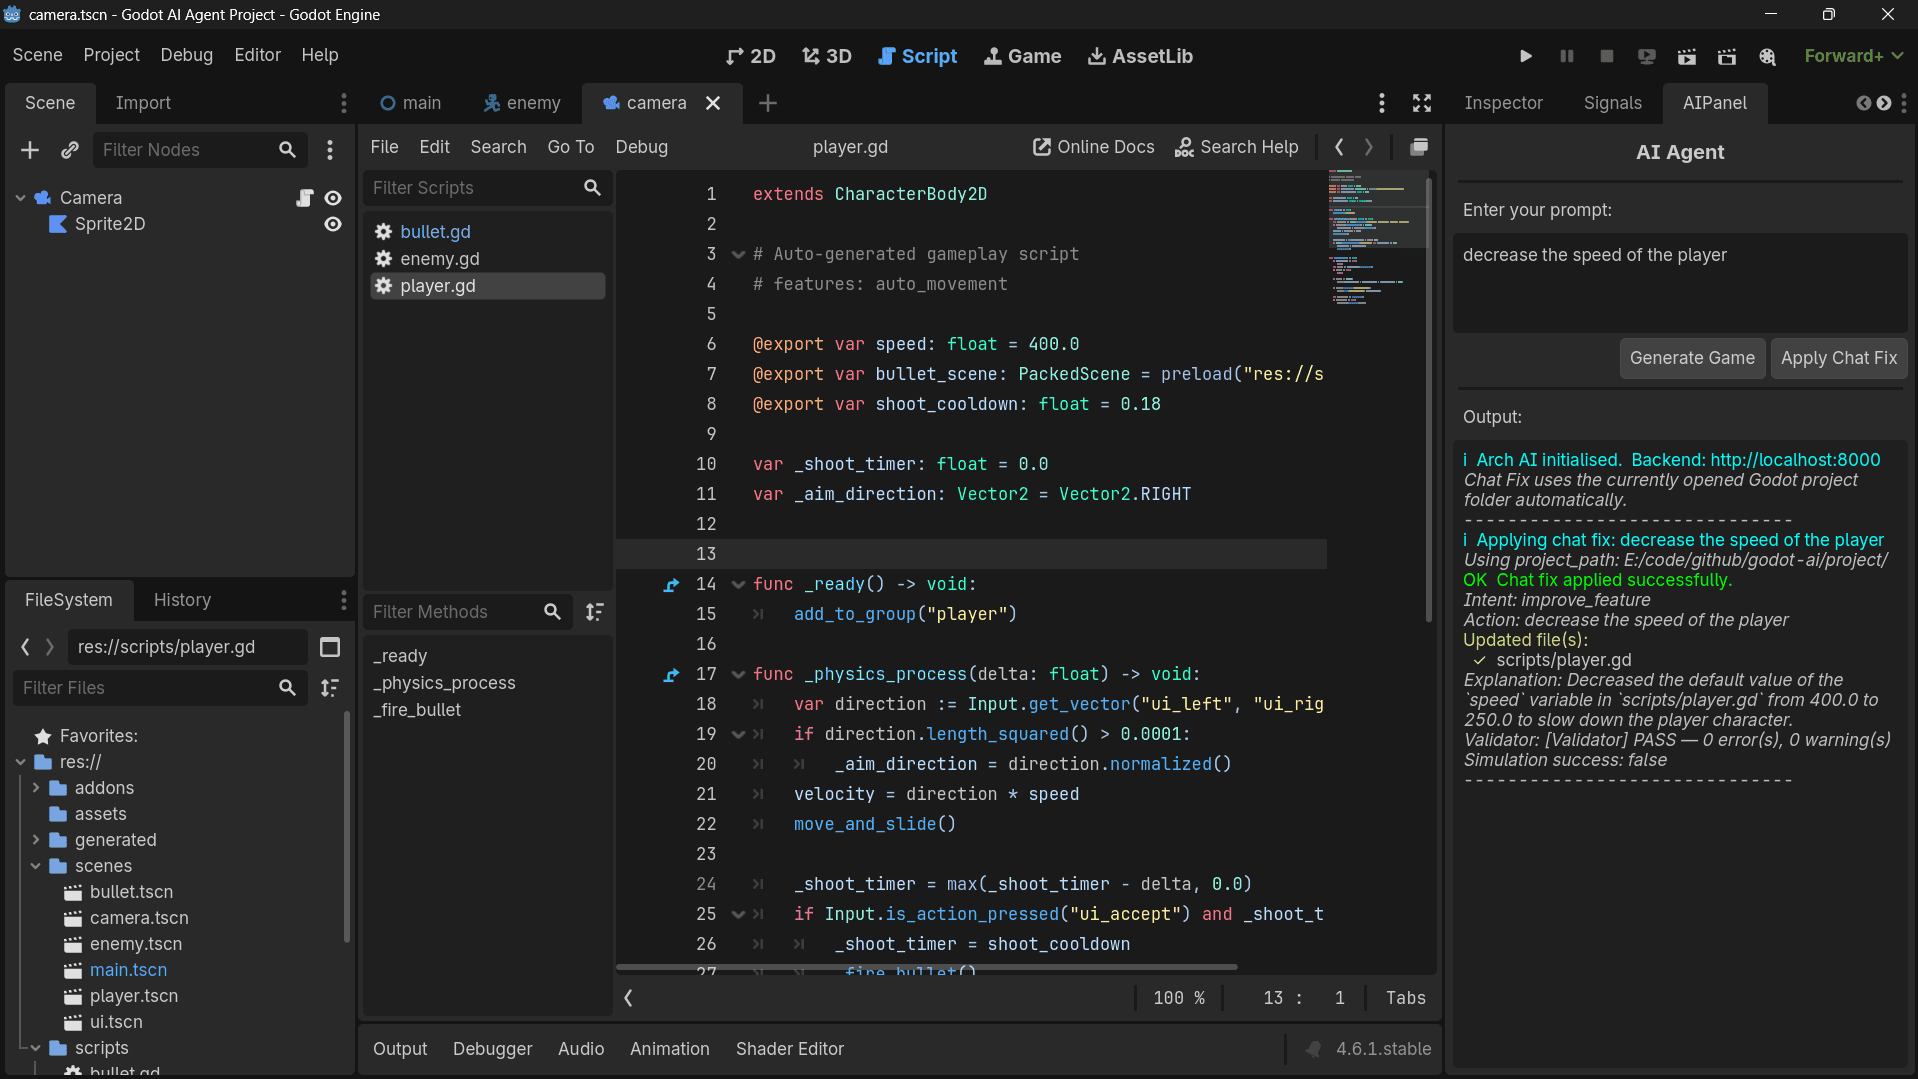
Task: Switch to 3D workspace
Action: point(827,56)
